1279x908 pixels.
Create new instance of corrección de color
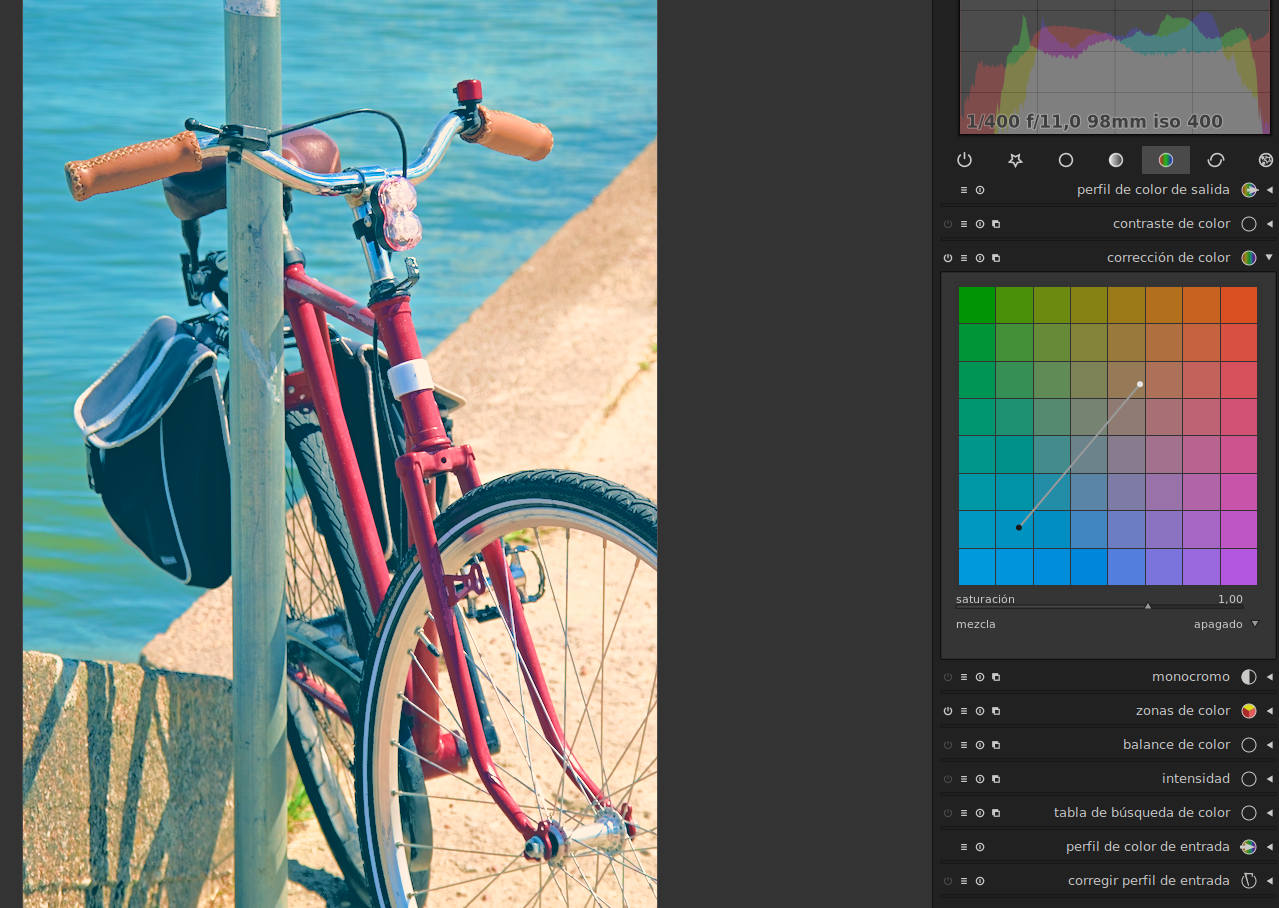tap(996, 258)
